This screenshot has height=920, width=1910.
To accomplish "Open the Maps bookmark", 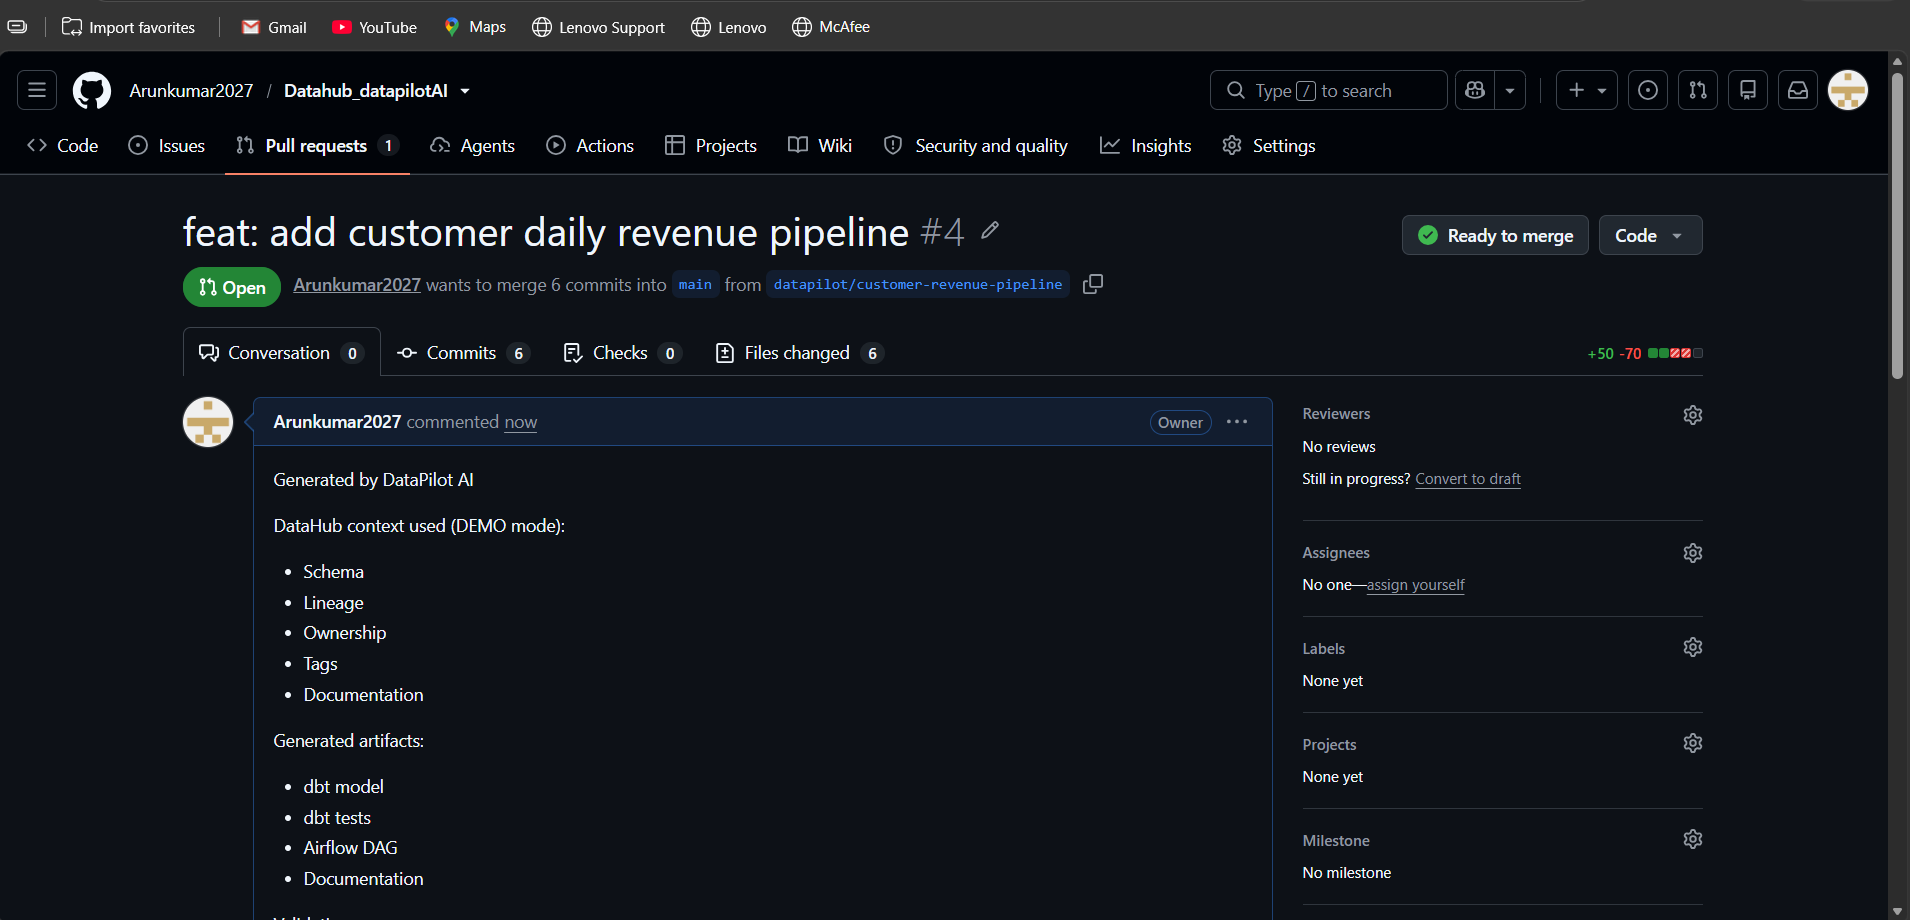I will tap(475, 27).
